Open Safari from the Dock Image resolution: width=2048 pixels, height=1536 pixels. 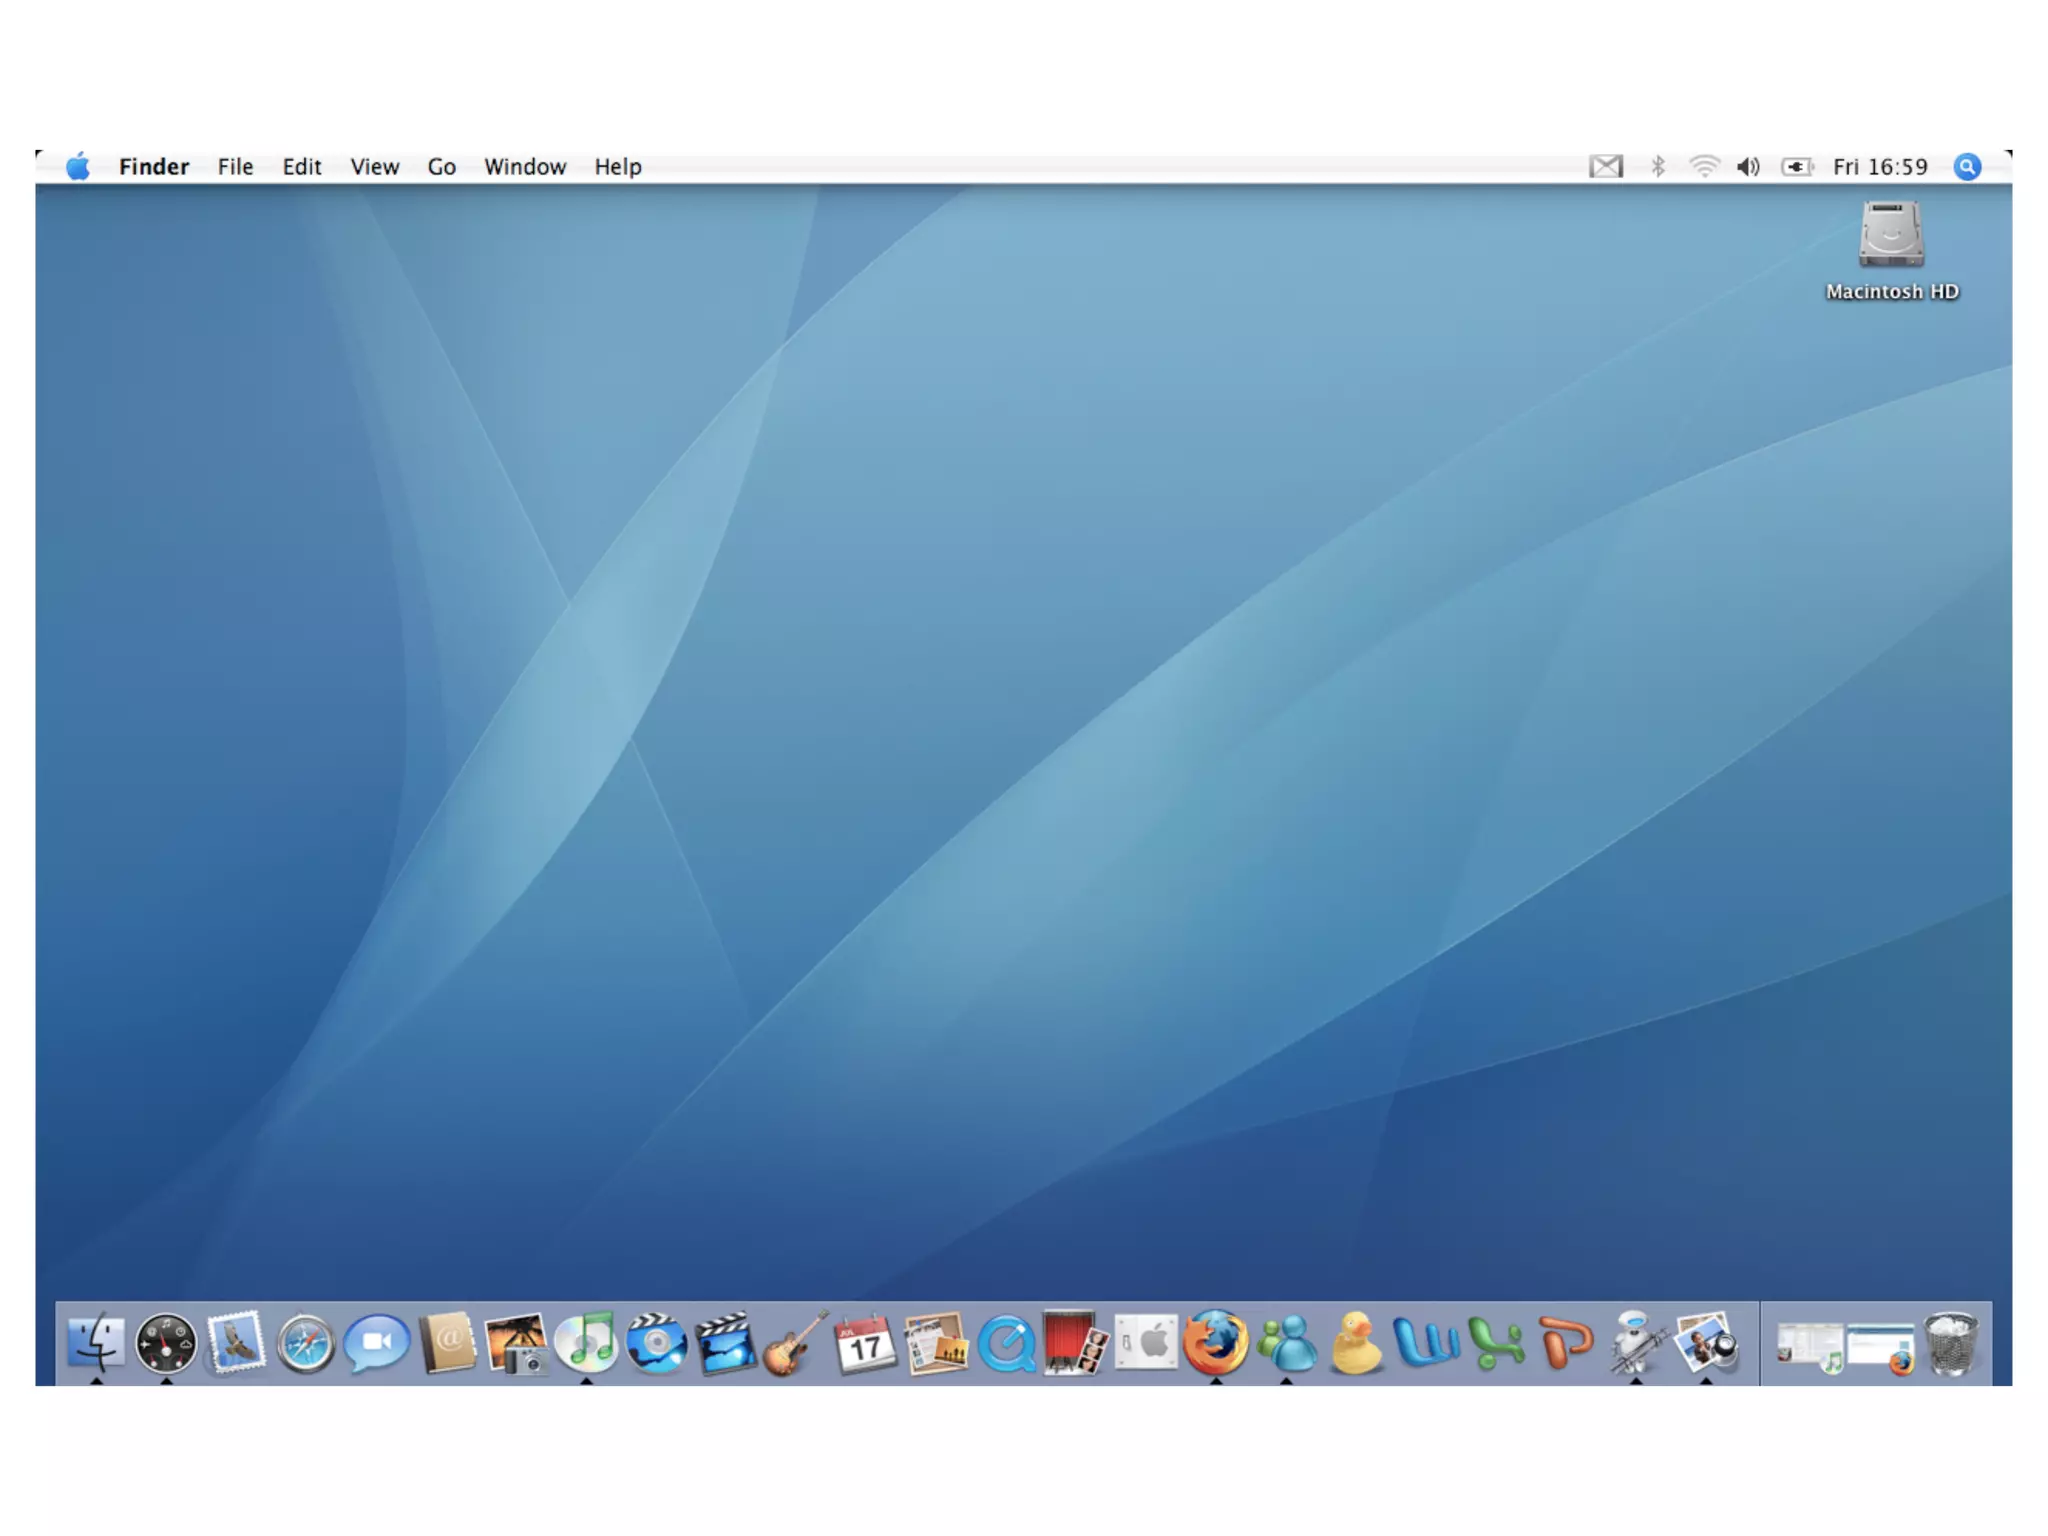[x=305, y=1343]
